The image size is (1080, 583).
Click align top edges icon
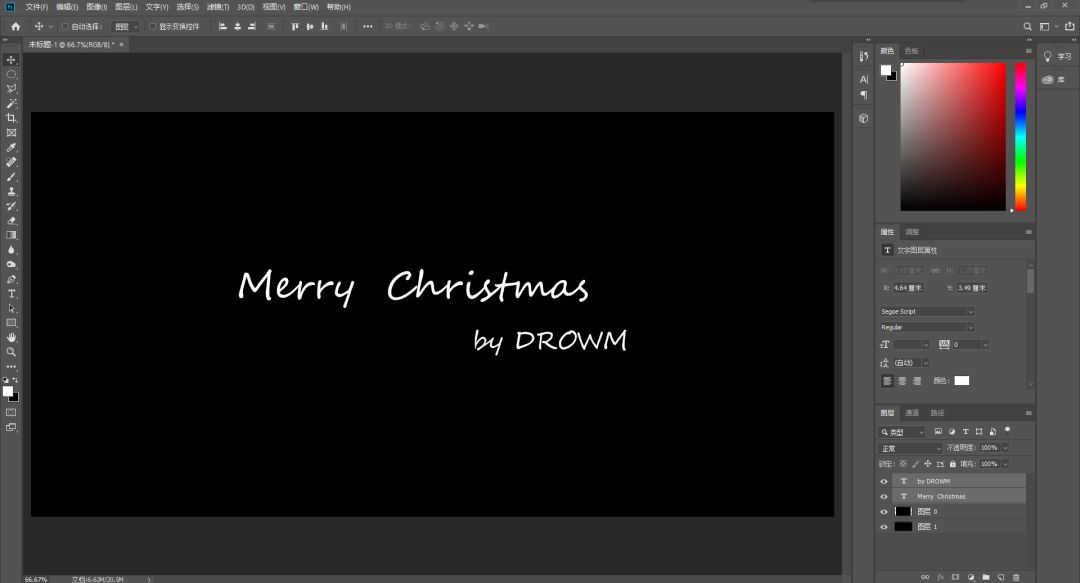[x=295, y=26]
